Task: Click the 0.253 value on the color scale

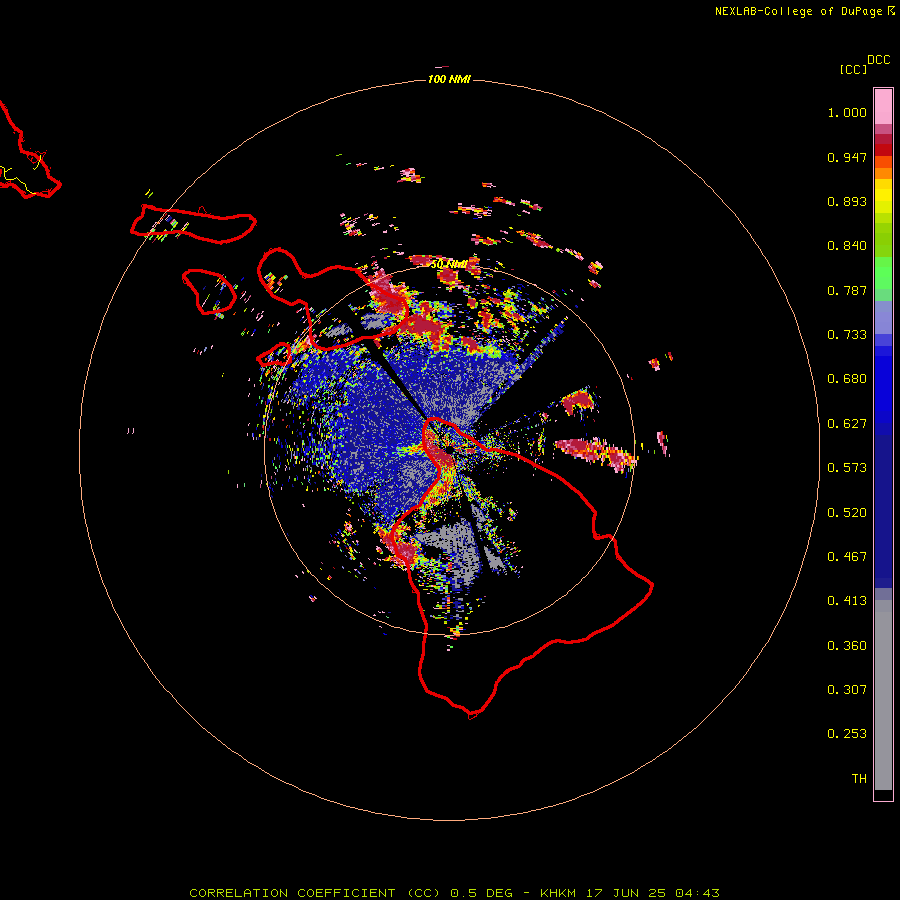Action: 847,734
